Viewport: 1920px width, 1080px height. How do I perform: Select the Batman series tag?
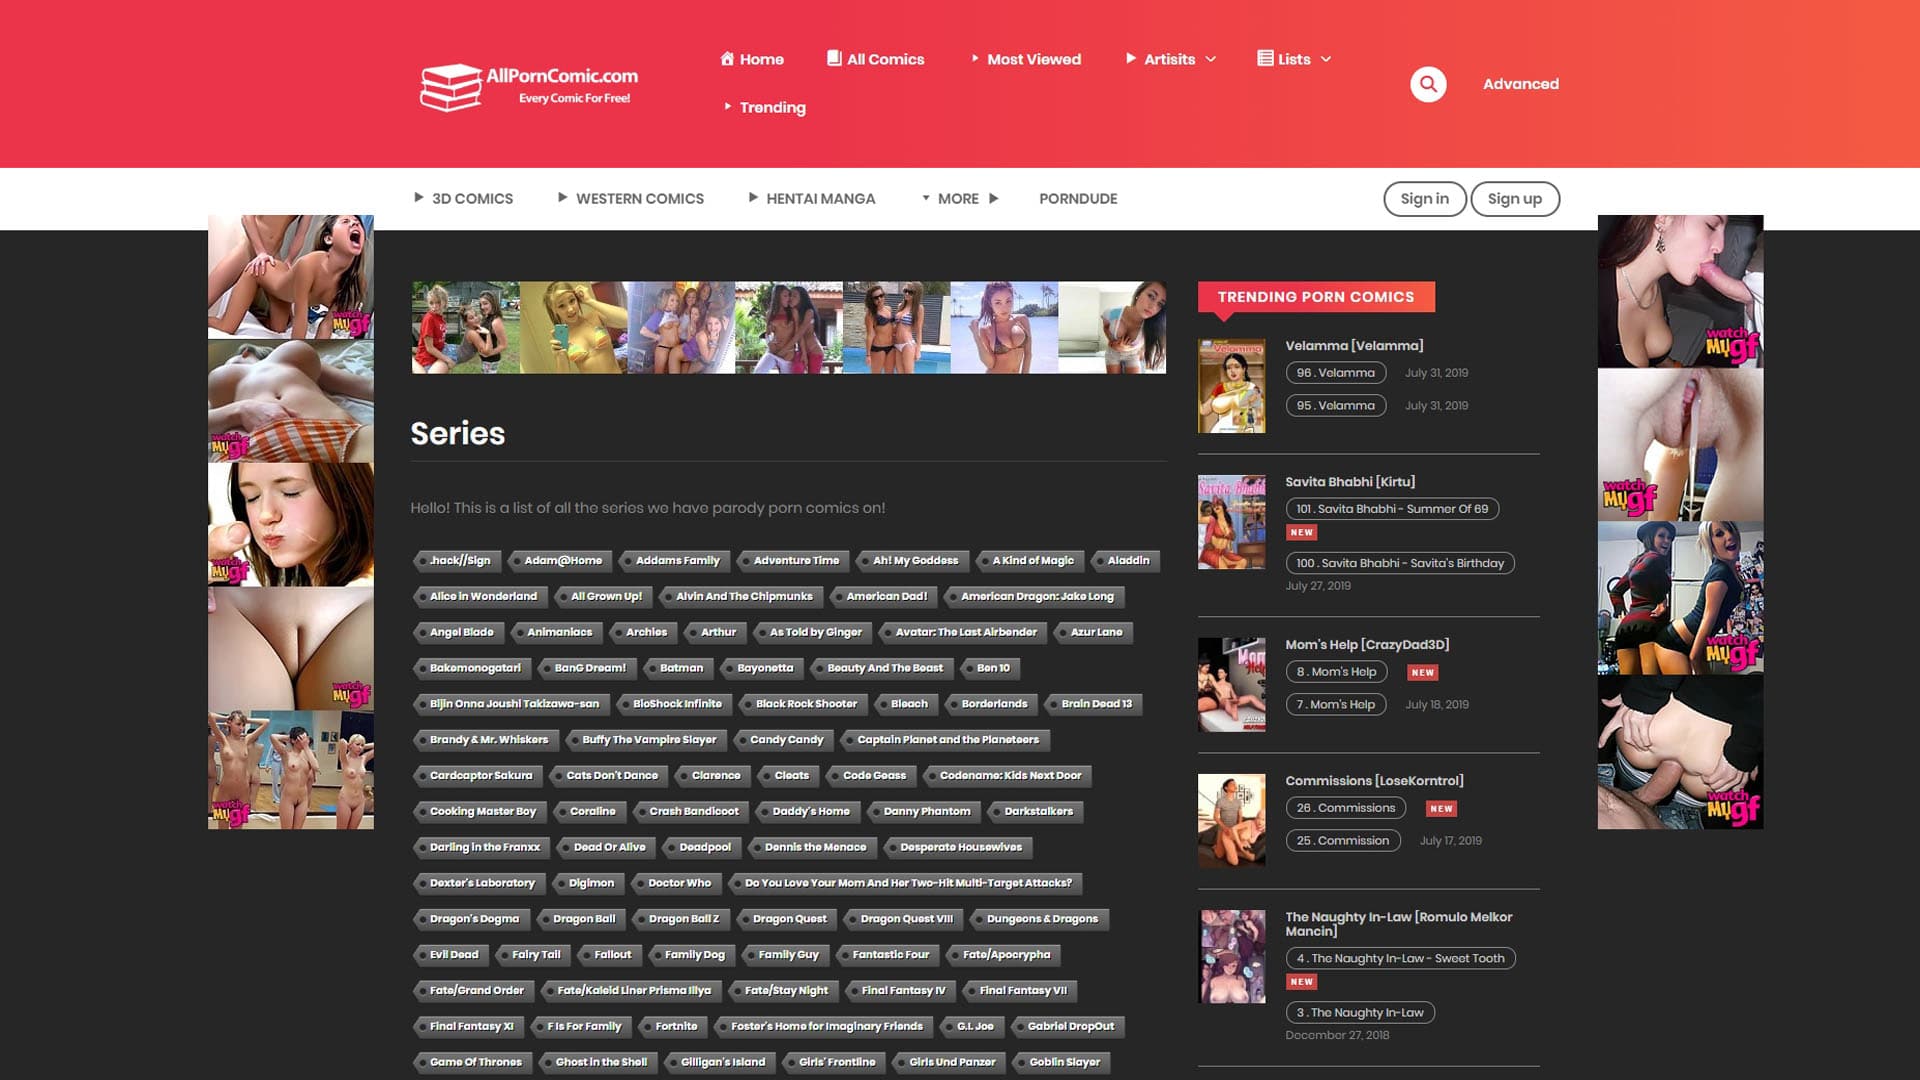tap(681, 668)
